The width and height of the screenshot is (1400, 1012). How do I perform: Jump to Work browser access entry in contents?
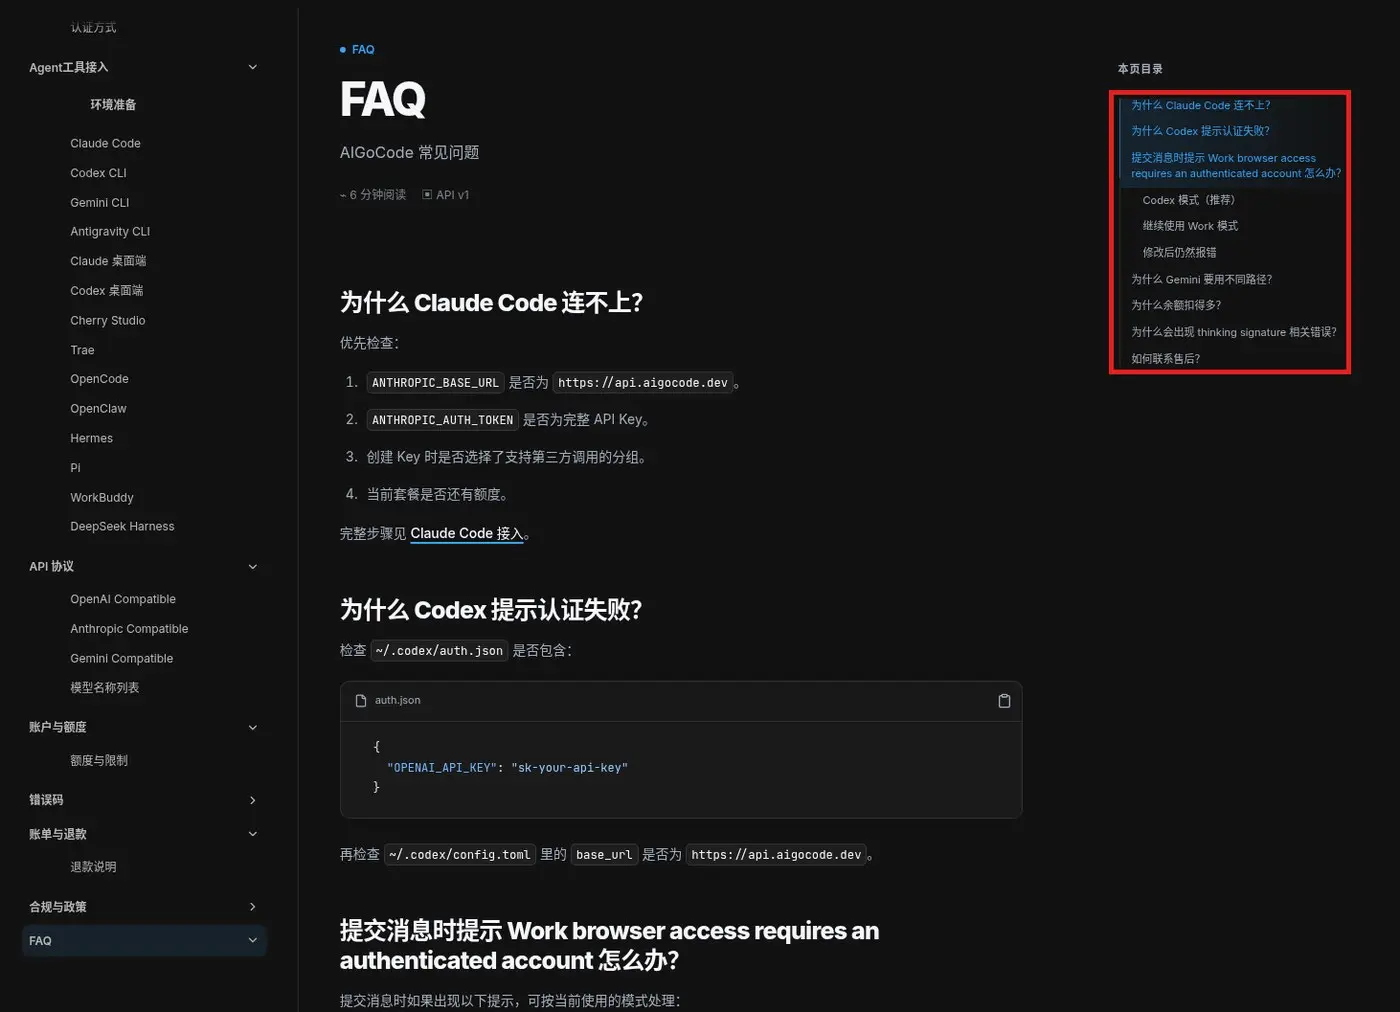tap(1236, 166)
